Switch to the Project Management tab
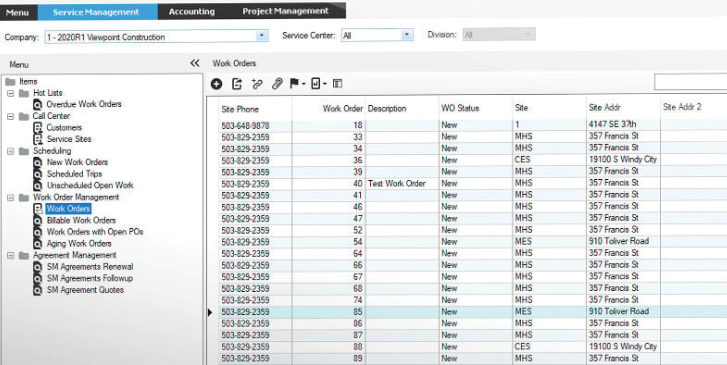Image resolution: width=727 pixels, height=365 pixels. (285, 11)
